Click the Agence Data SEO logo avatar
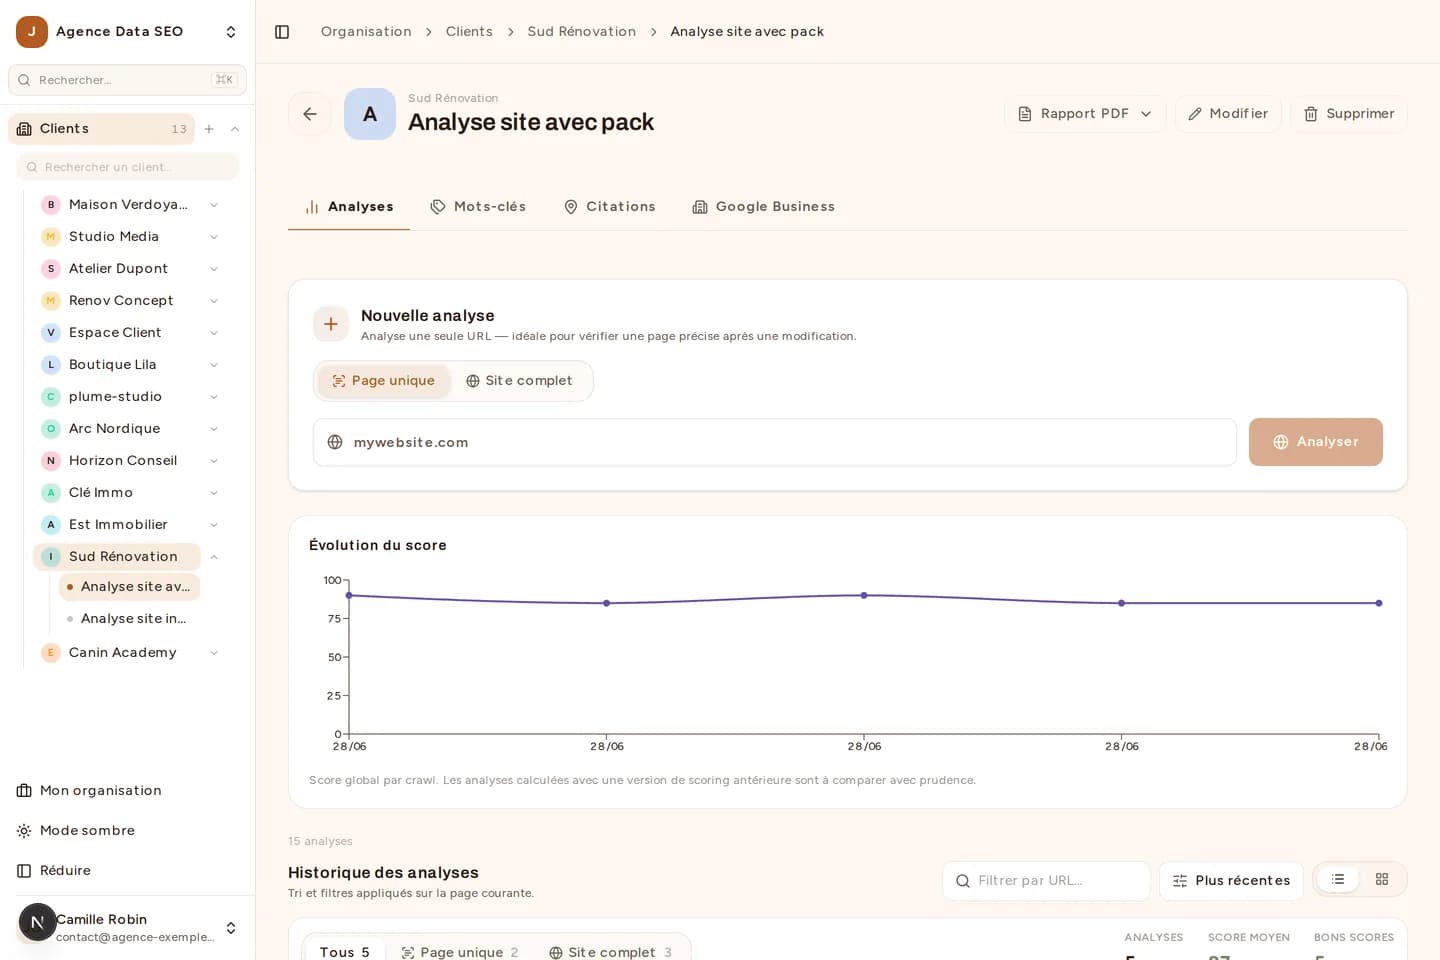This screenshot has width=1440, height=960. (32, 32)
